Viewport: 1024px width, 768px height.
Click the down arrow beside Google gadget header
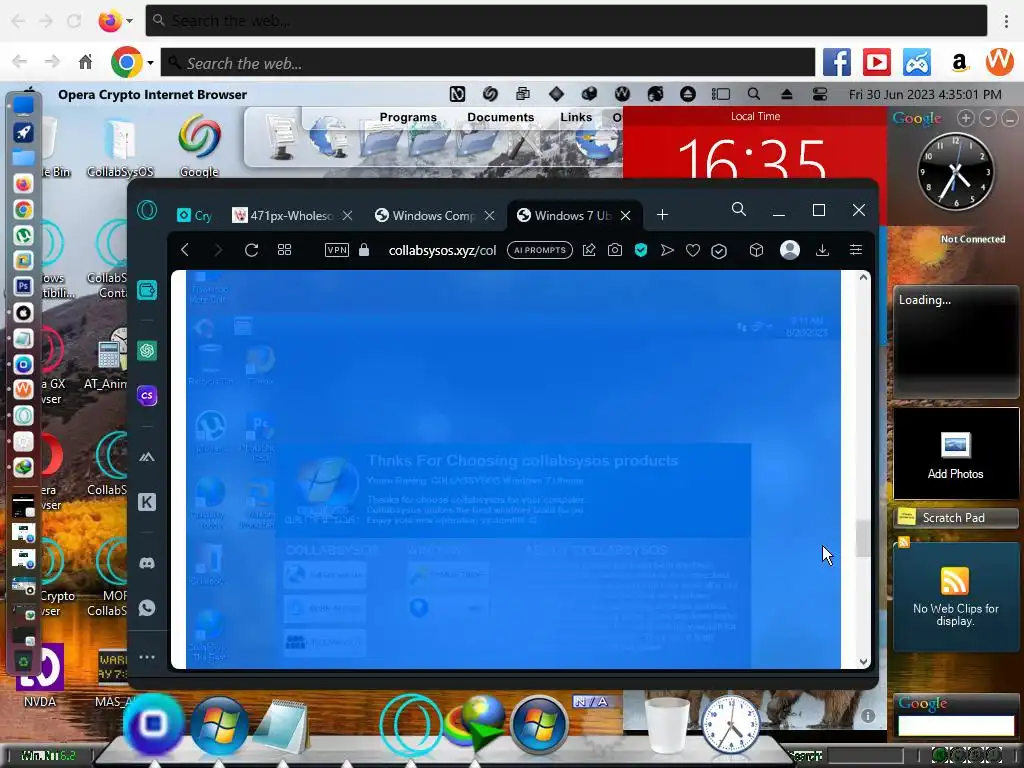tap(988, 118)
